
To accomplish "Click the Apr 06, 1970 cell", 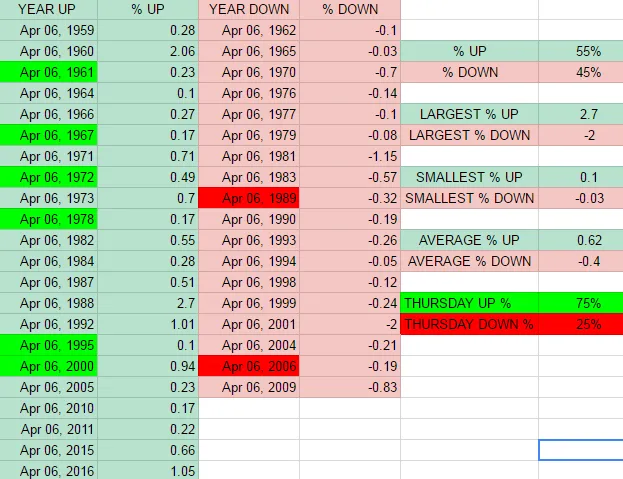I will click(x=249, y=72).
